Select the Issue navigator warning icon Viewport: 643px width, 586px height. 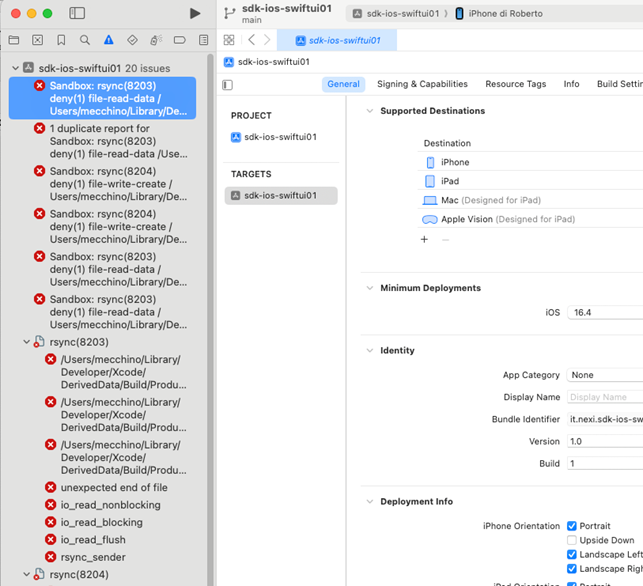coord(108,40)
